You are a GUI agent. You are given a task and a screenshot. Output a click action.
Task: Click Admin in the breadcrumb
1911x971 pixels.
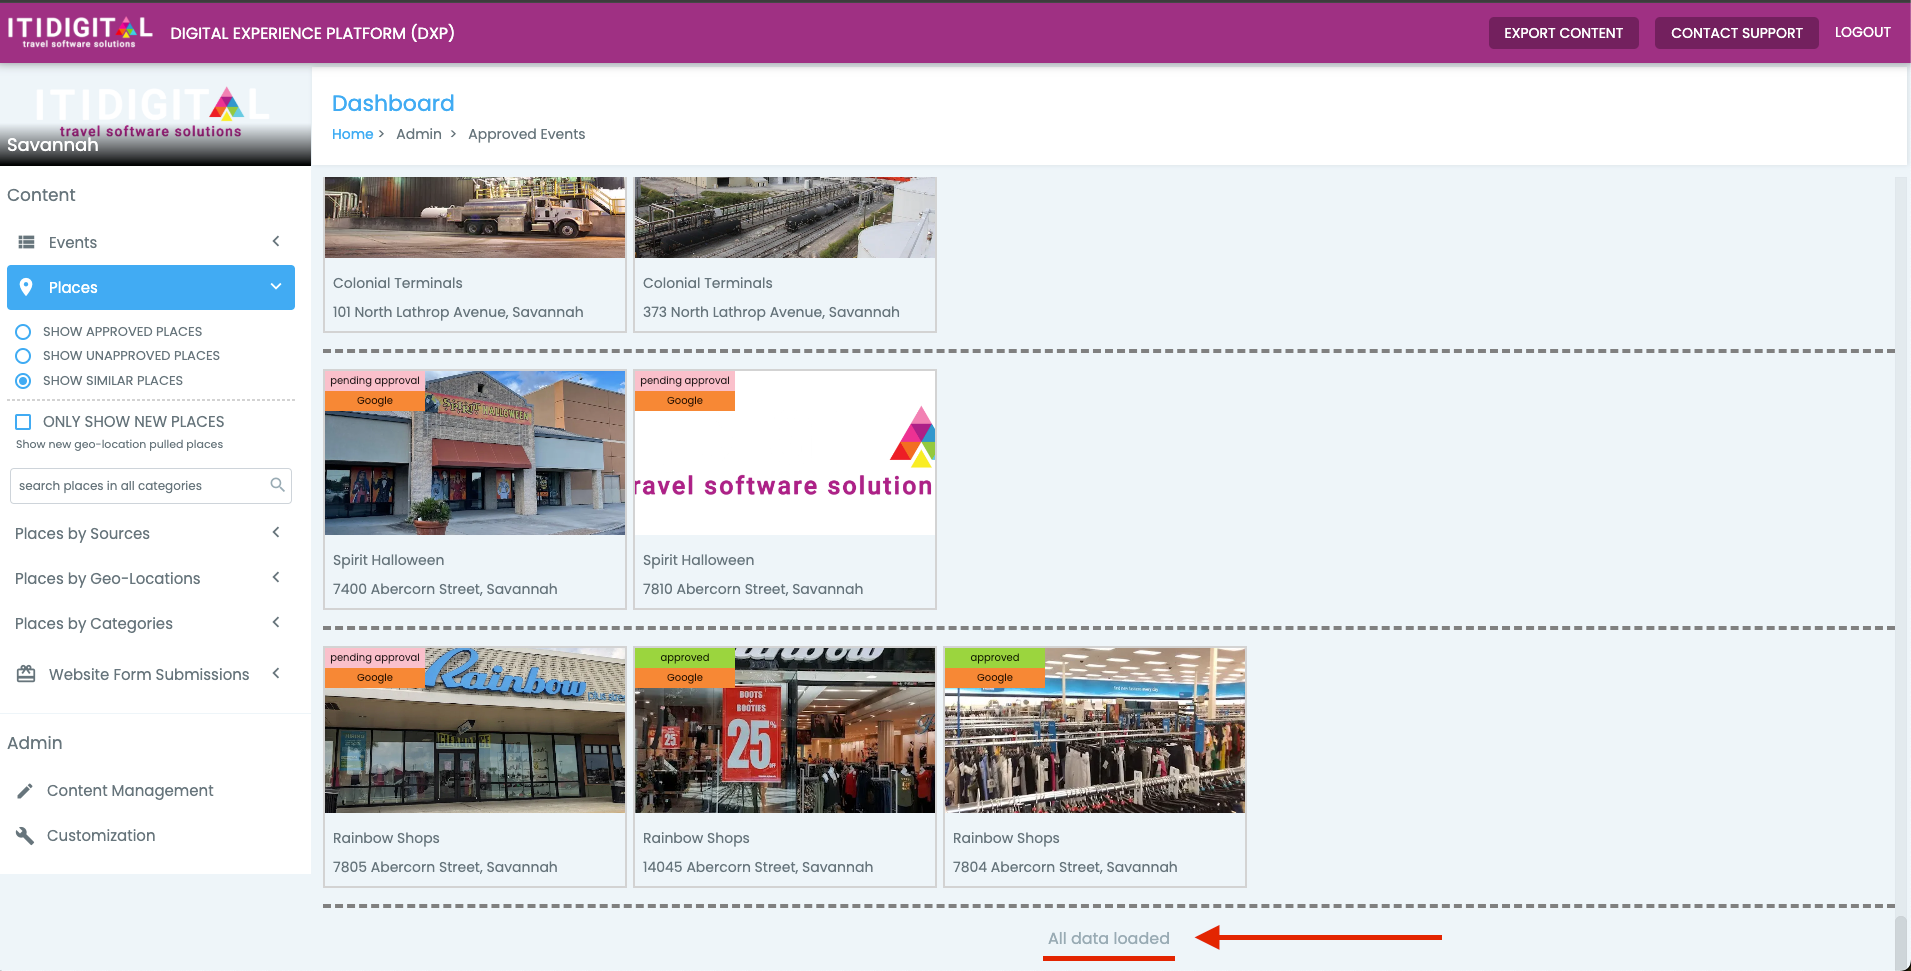tap(419, 134)
